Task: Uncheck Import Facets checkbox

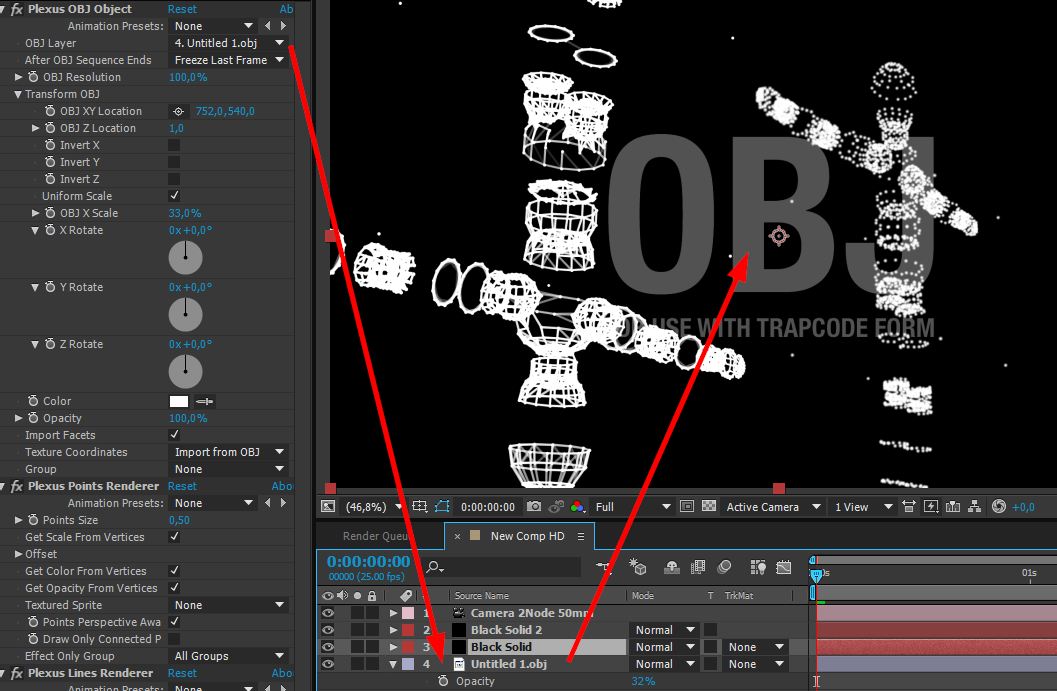Action: 174,435
